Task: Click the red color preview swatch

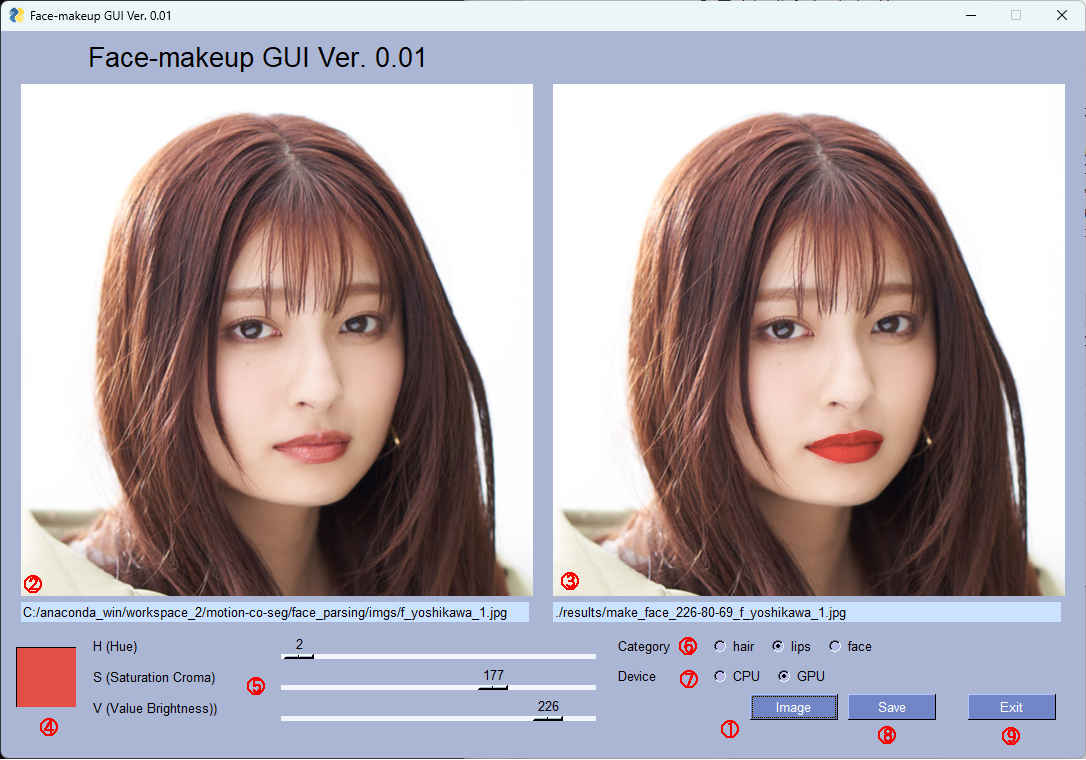Action: coord(46,677)
